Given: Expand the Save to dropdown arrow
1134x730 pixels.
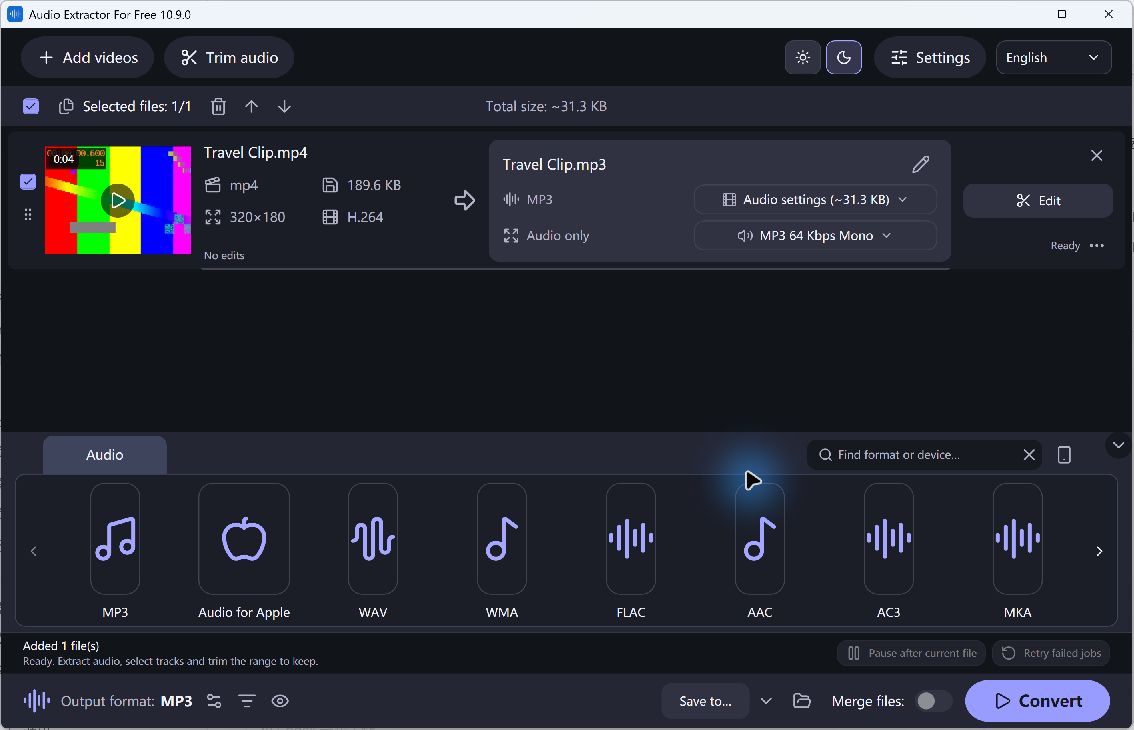Looking at the screenshot, I should tap(766, 701).
